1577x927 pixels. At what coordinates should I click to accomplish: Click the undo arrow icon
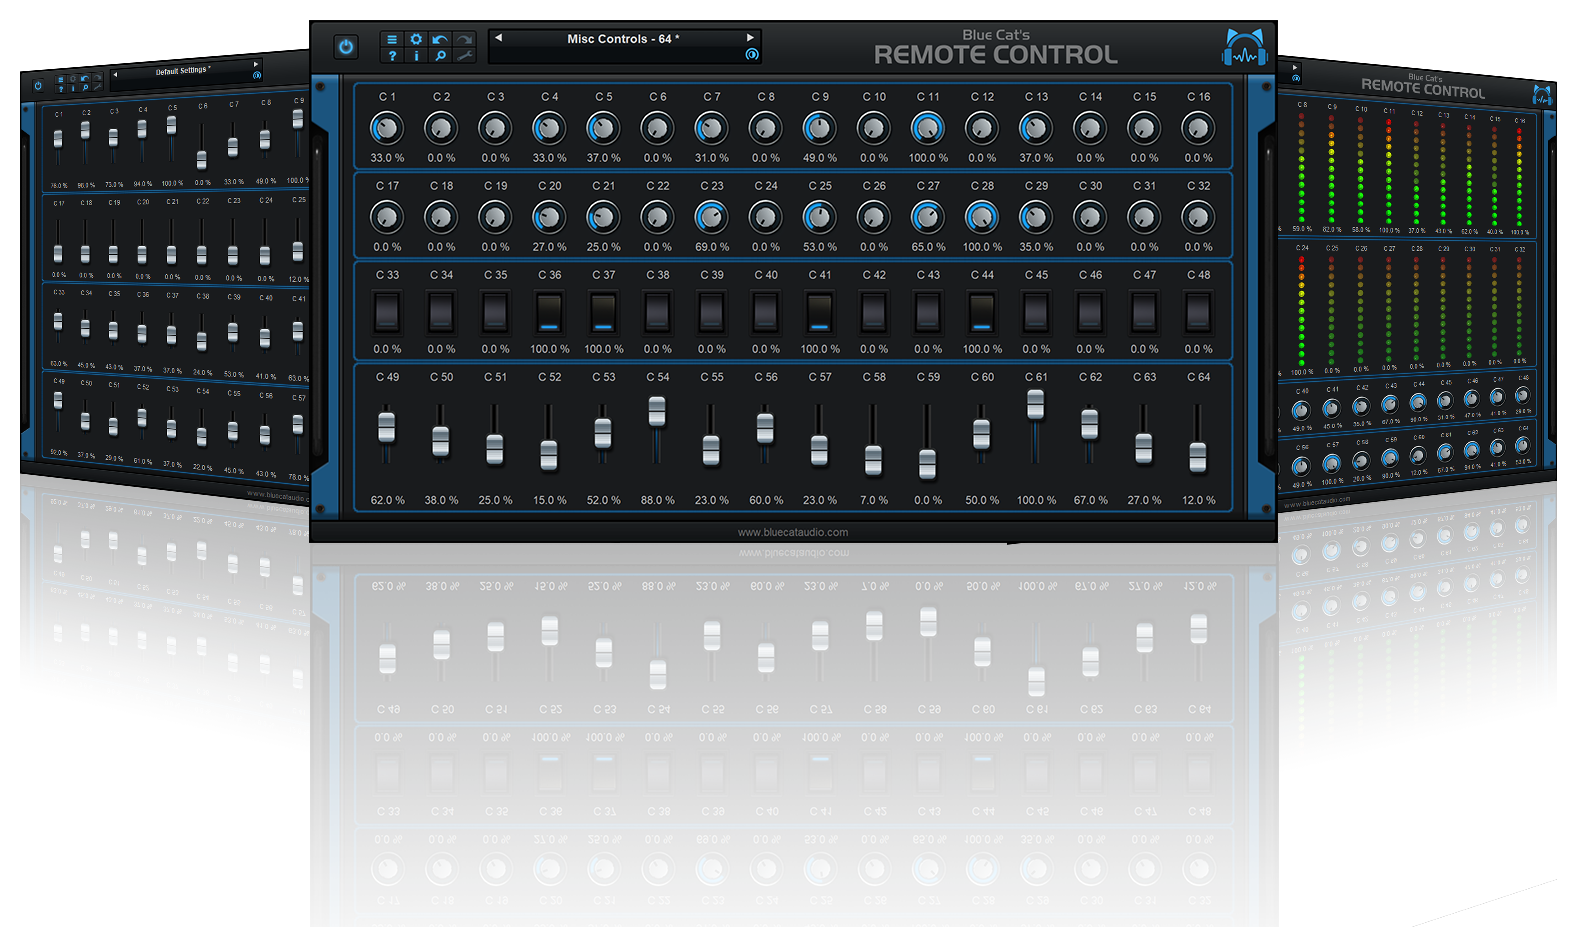440,40
